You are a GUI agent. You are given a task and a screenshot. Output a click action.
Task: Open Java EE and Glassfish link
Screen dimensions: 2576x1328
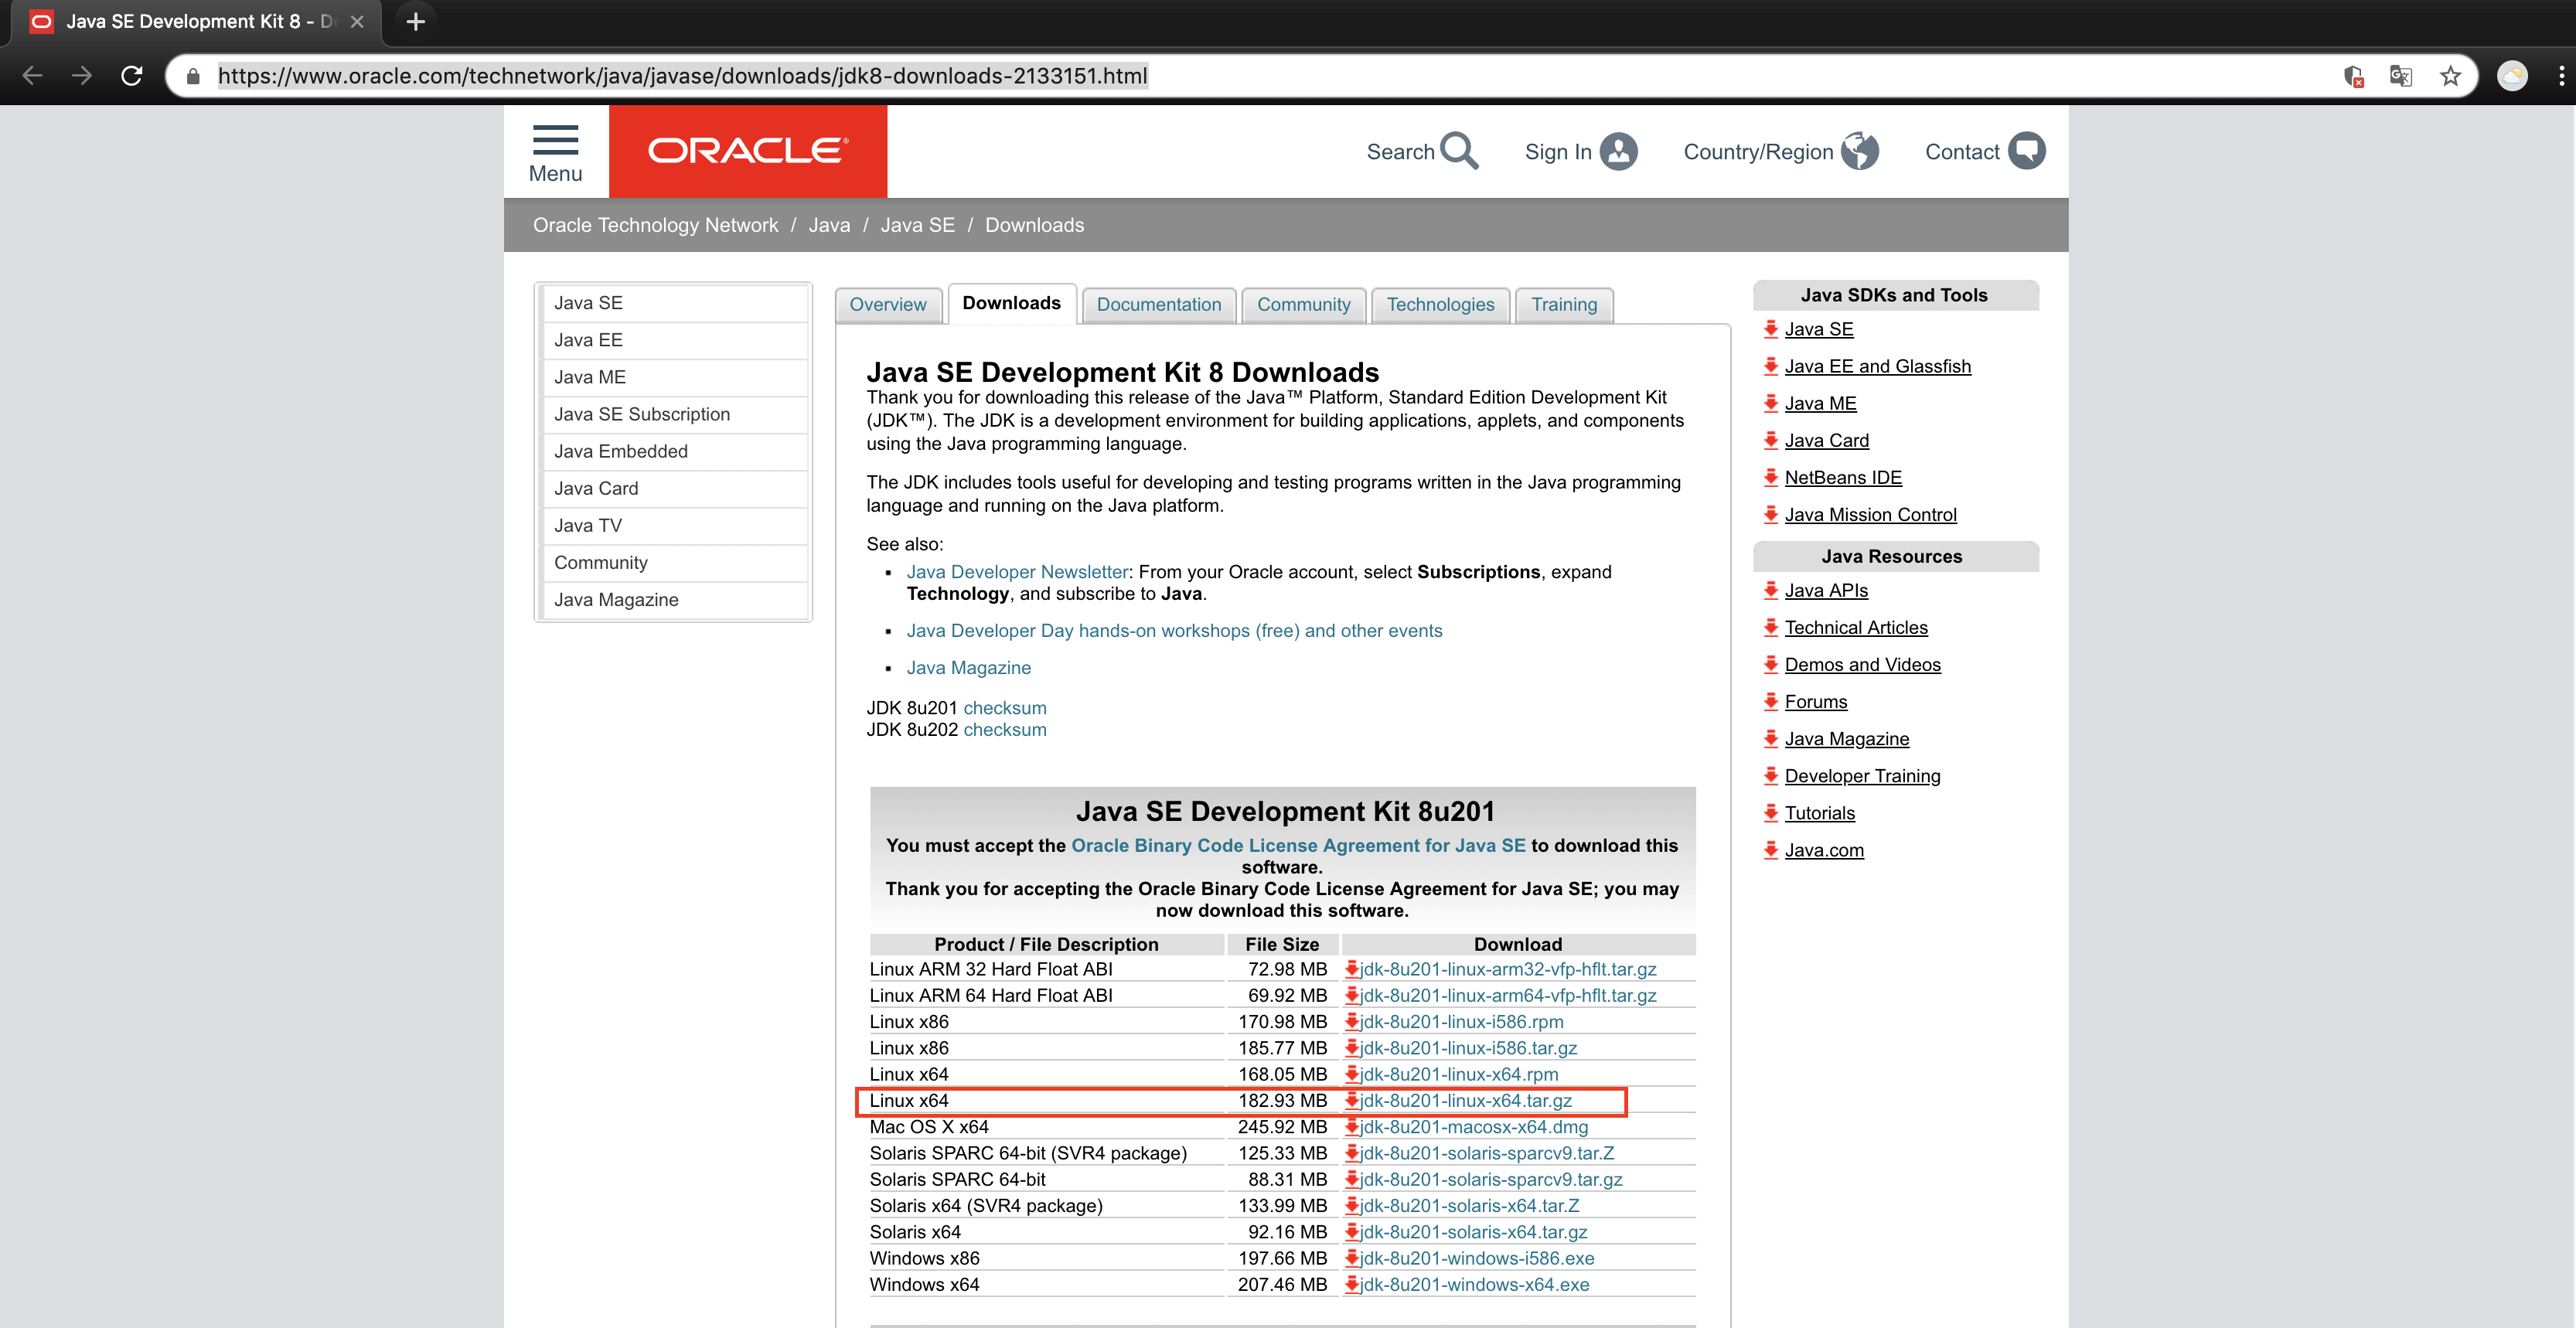pos(1877,366)
